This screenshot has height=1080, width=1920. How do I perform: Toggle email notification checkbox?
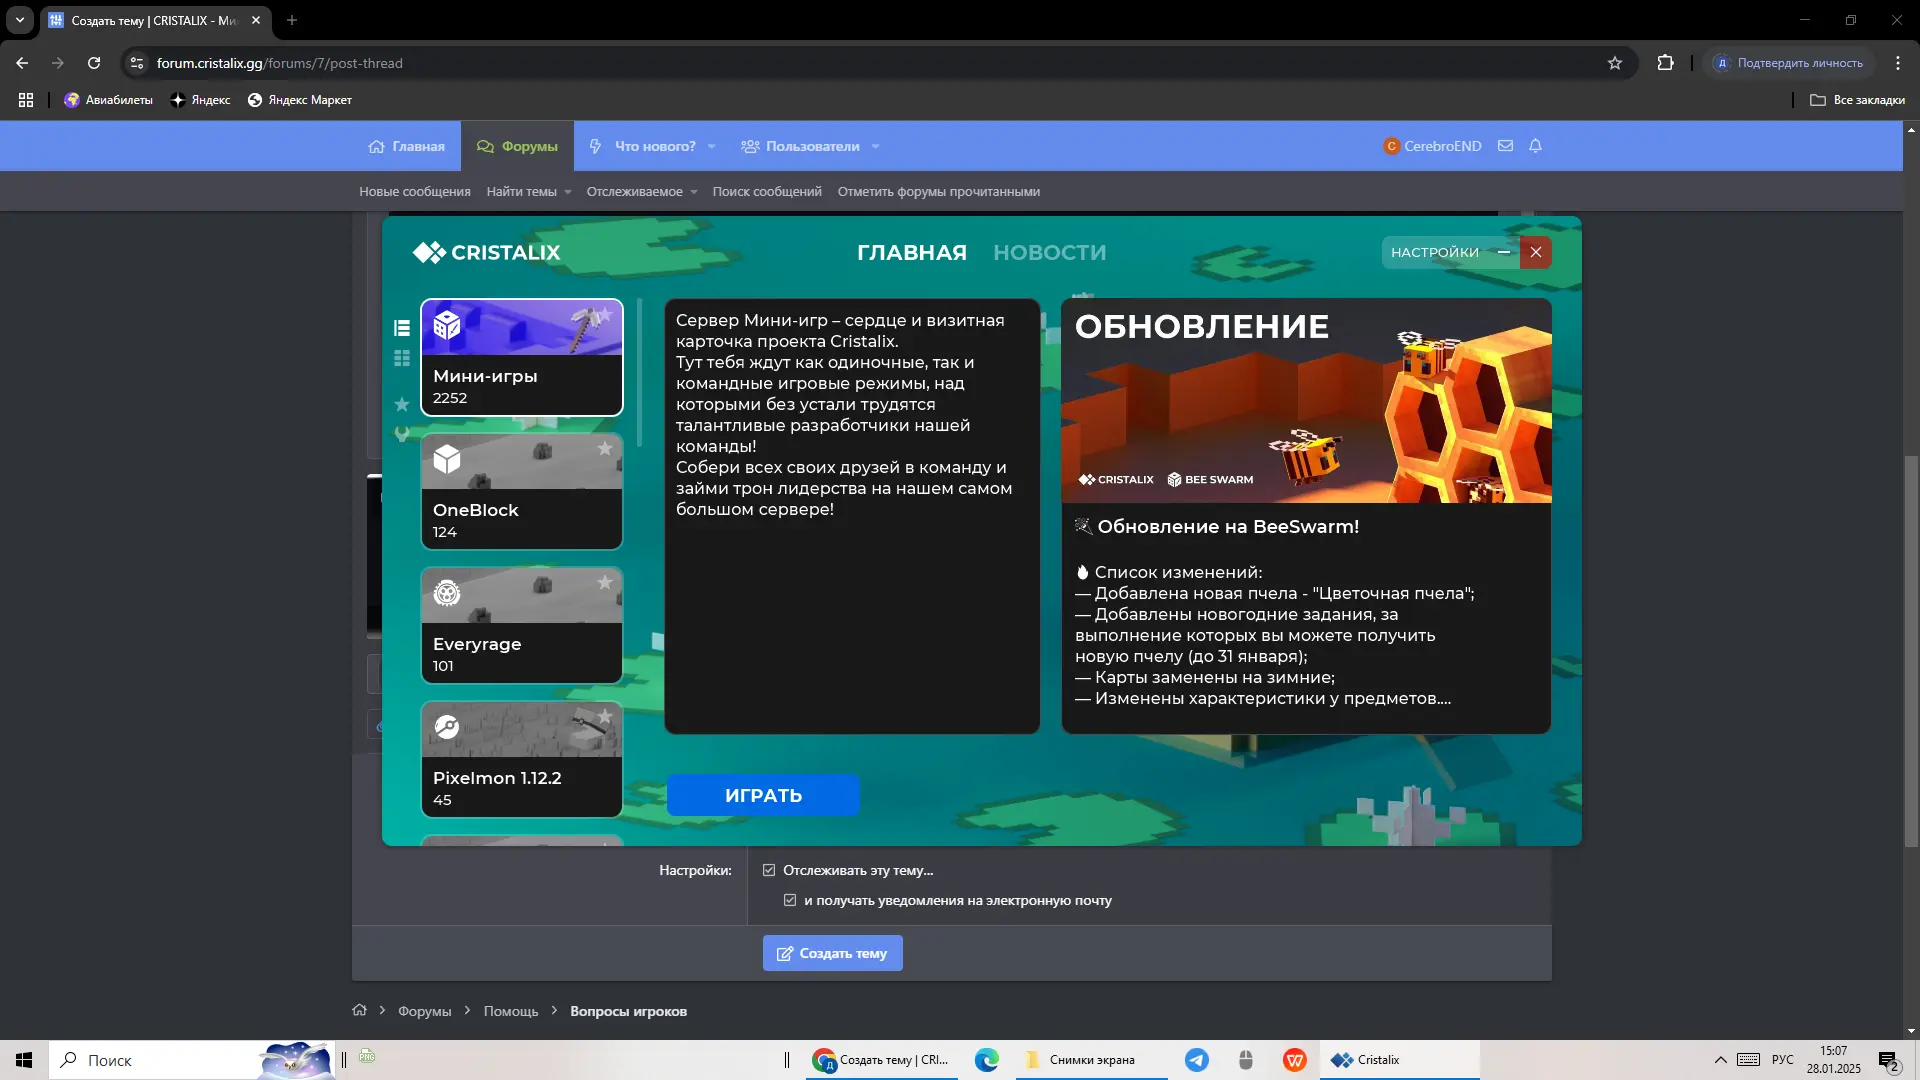[790, 900]
